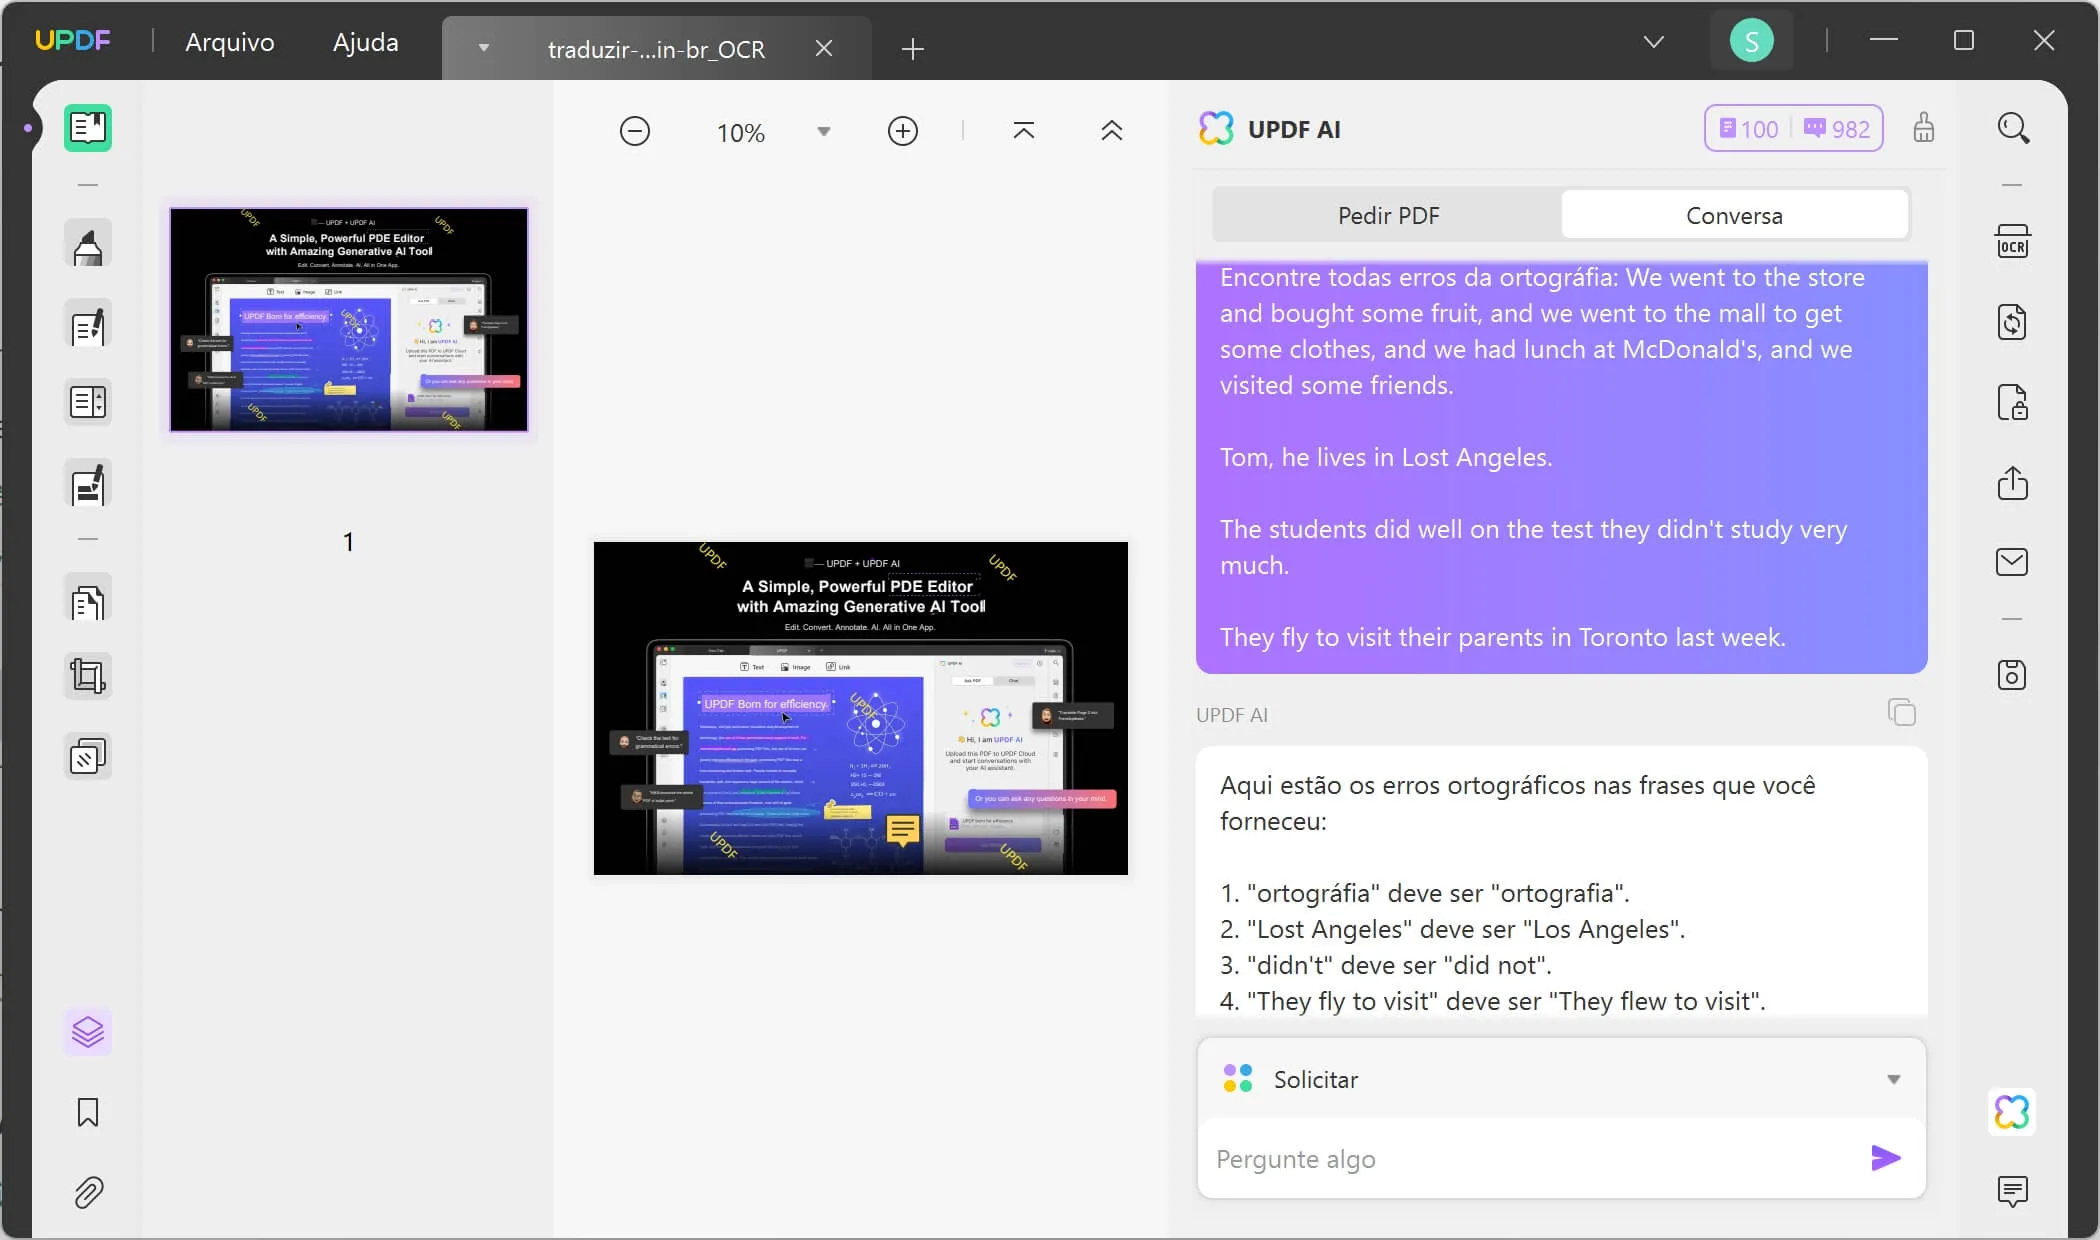Zoom out with the minus icon

(x=635, y=131)
